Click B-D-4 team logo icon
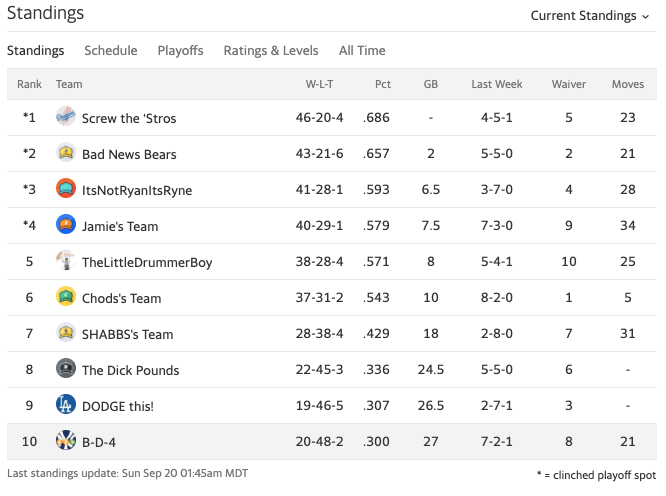Screen dimensions: 666x496 click(x=66, y=441)
